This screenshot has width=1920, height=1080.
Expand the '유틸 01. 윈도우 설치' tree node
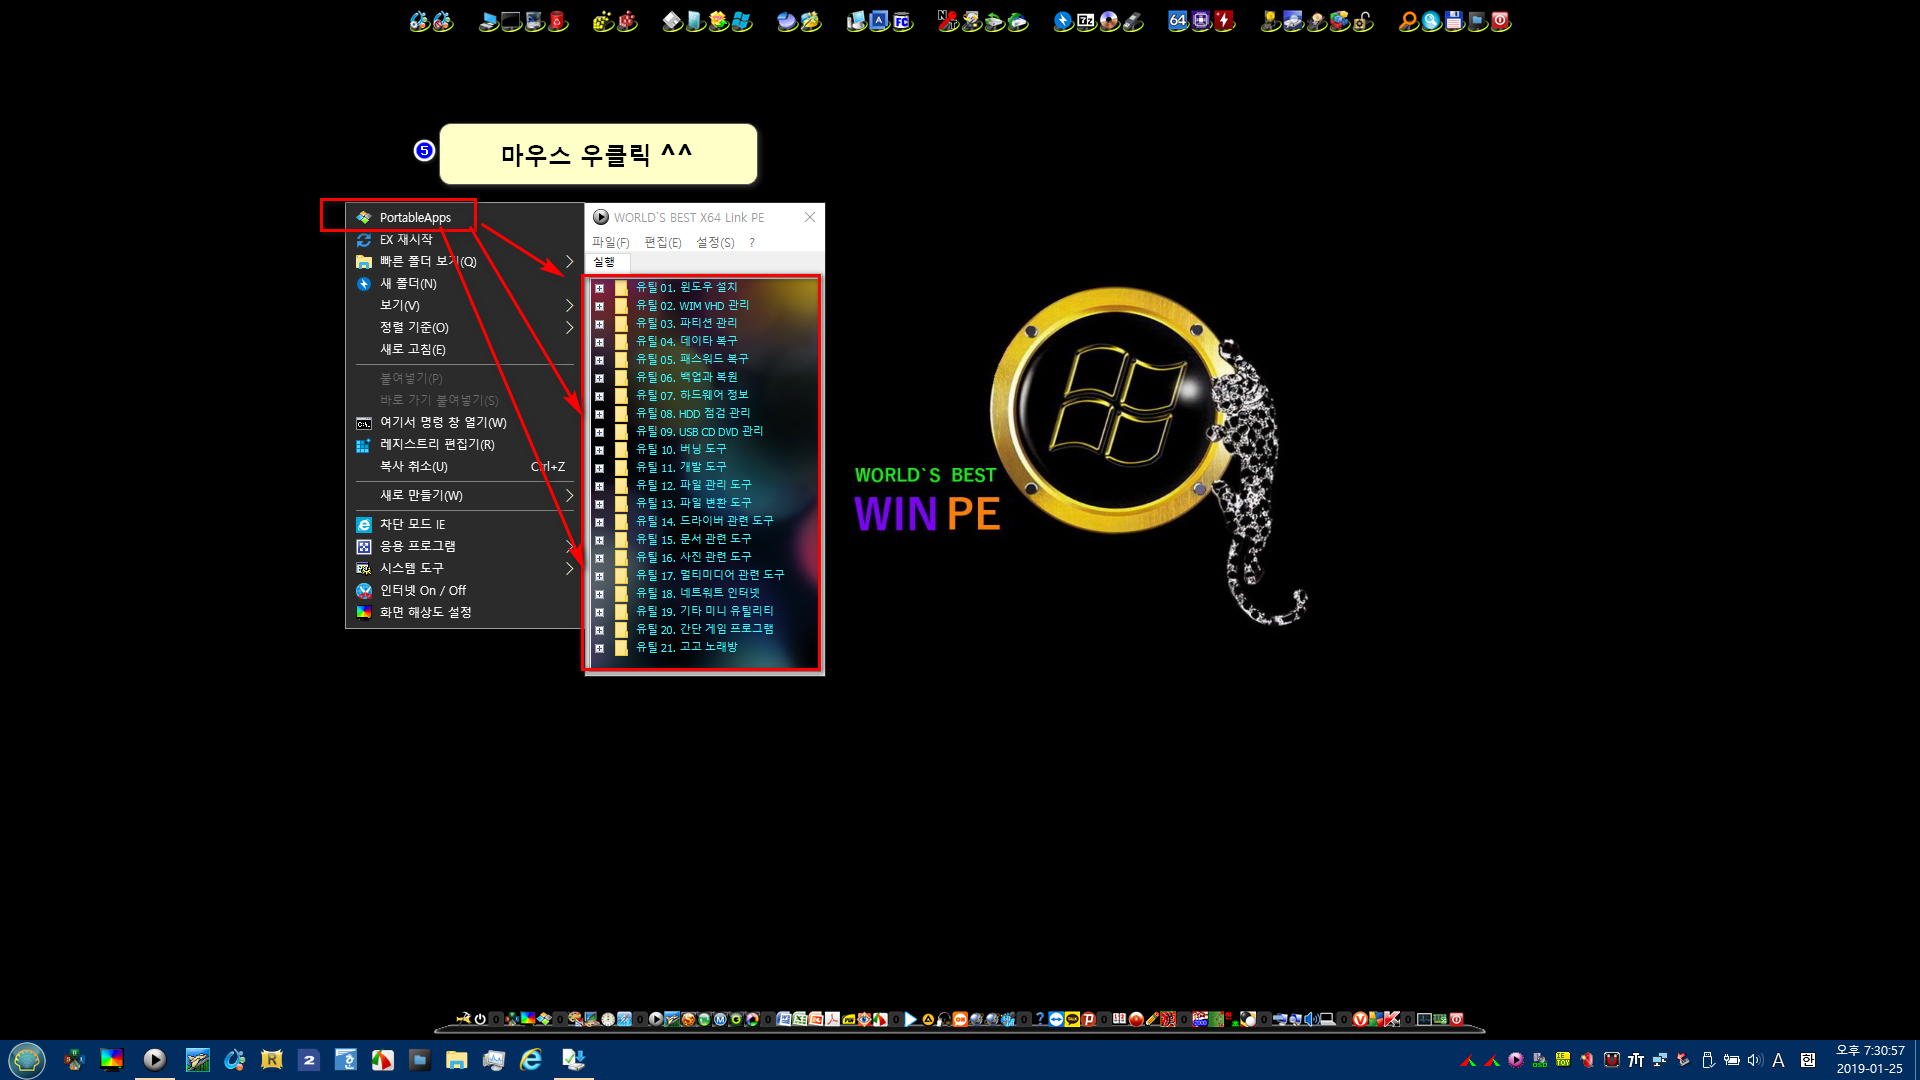599,288
